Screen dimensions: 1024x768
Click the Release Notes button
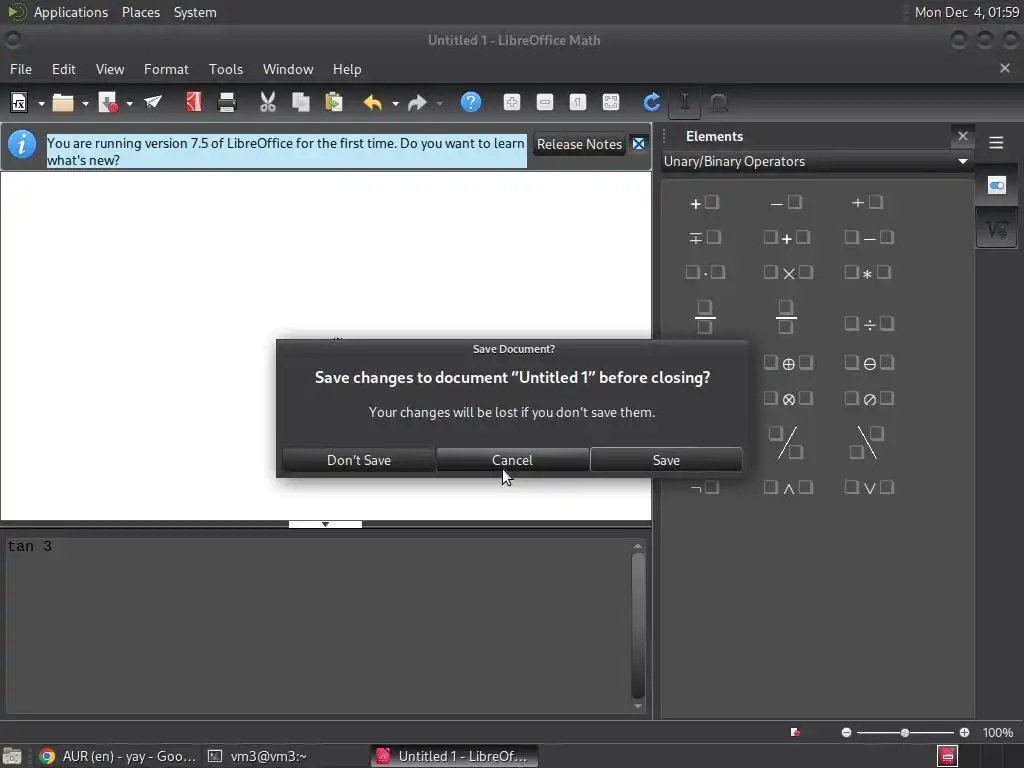[579, 144]
